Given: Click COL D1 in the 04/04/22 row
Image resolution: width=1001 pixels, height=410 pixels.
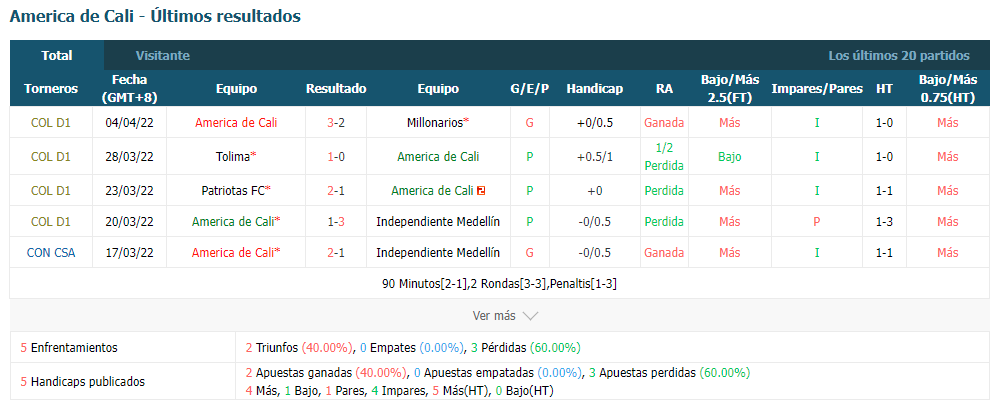Looking at the screenshot, I should (51, 123).
